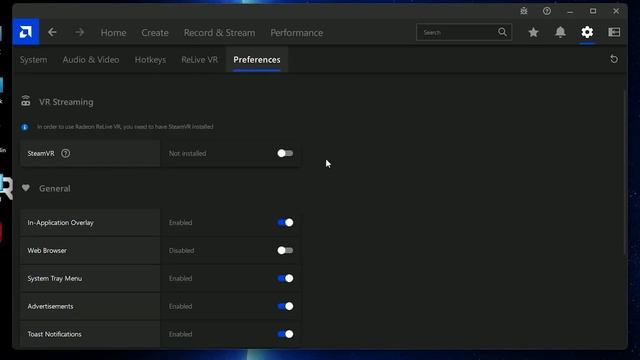The image size is (640, 360).
Task: Click the AMD logo icon
Action: coord(25,31)
